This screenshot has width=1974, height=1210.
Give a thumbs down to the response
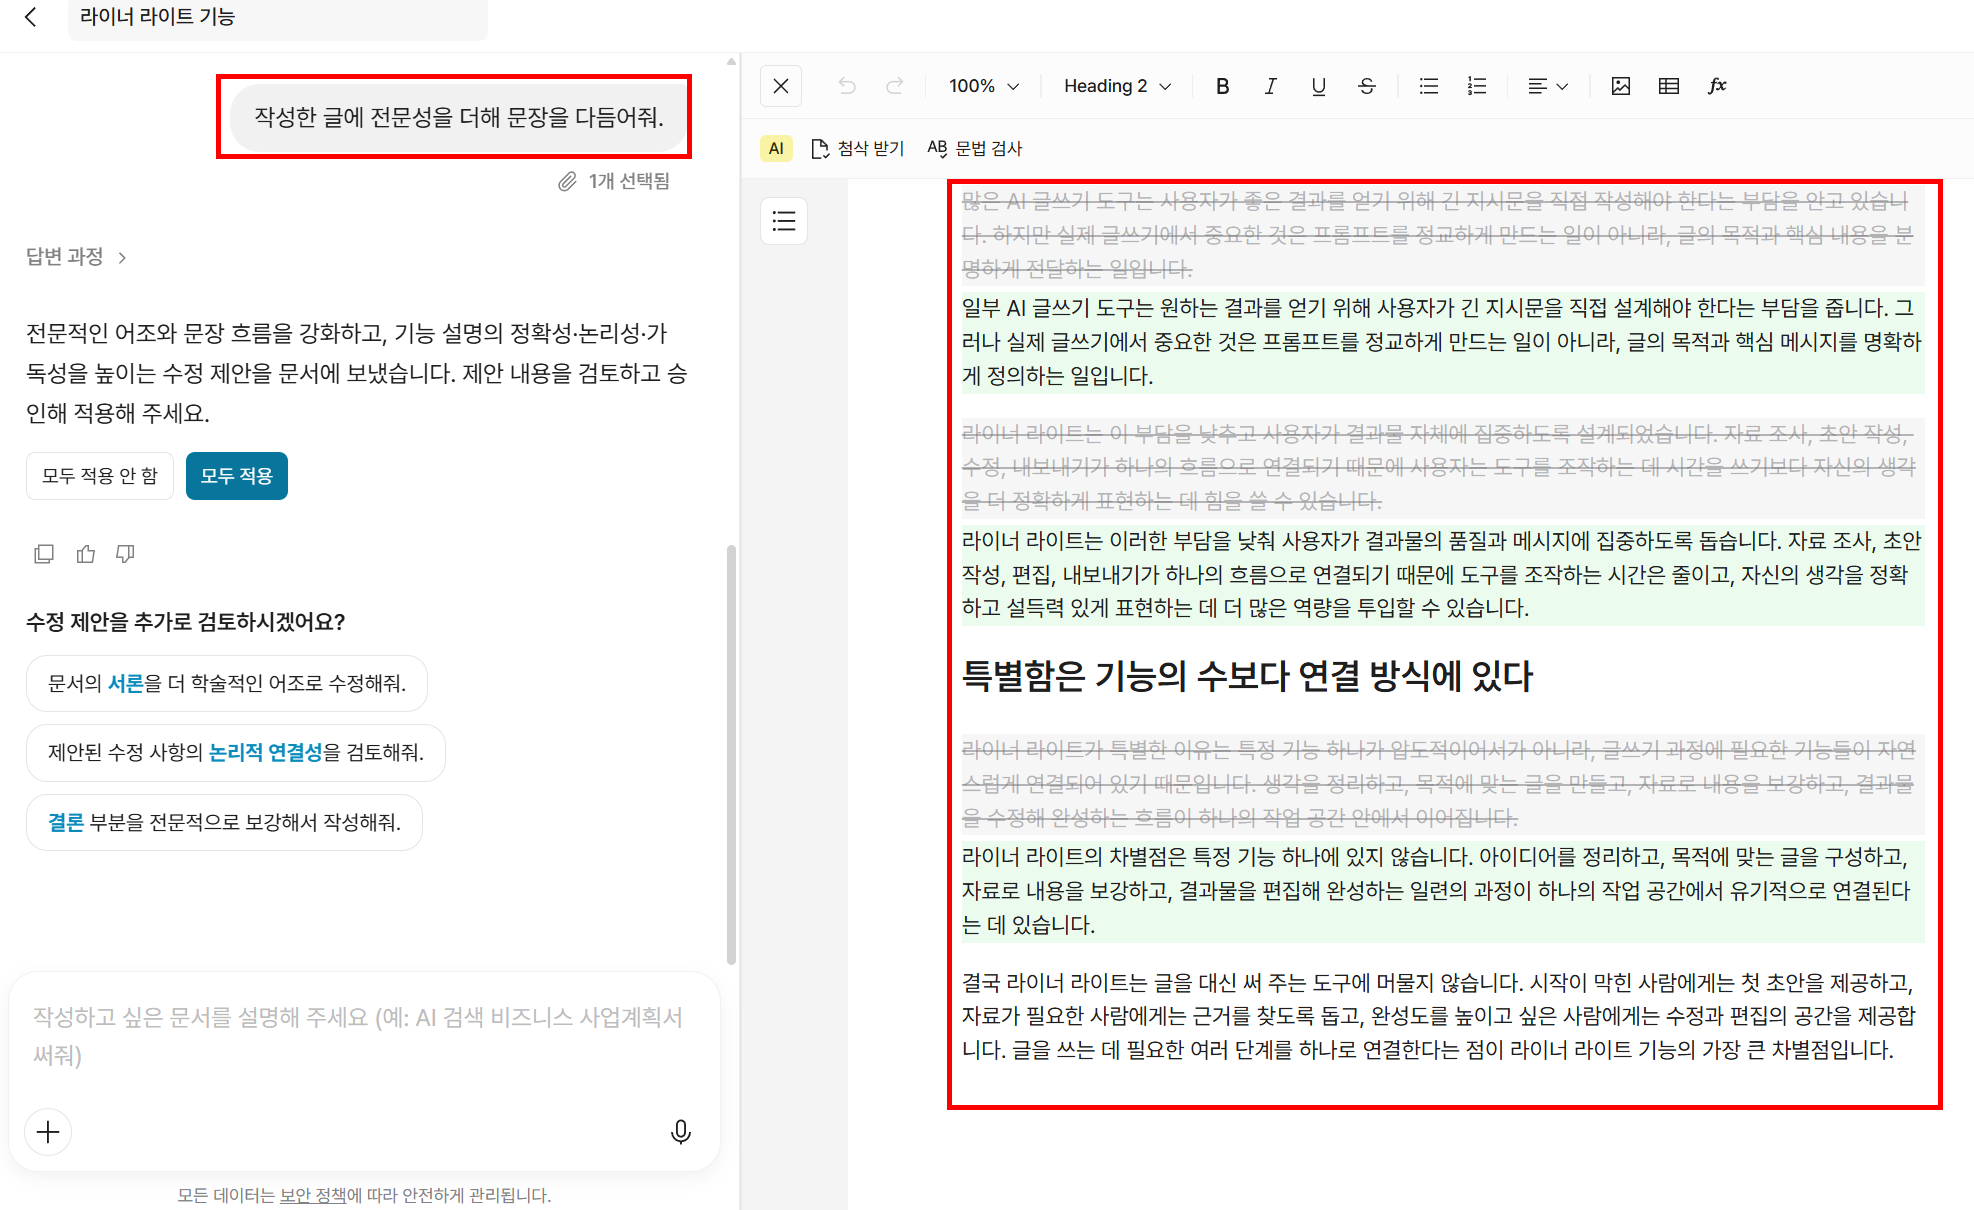coord(125,554)
